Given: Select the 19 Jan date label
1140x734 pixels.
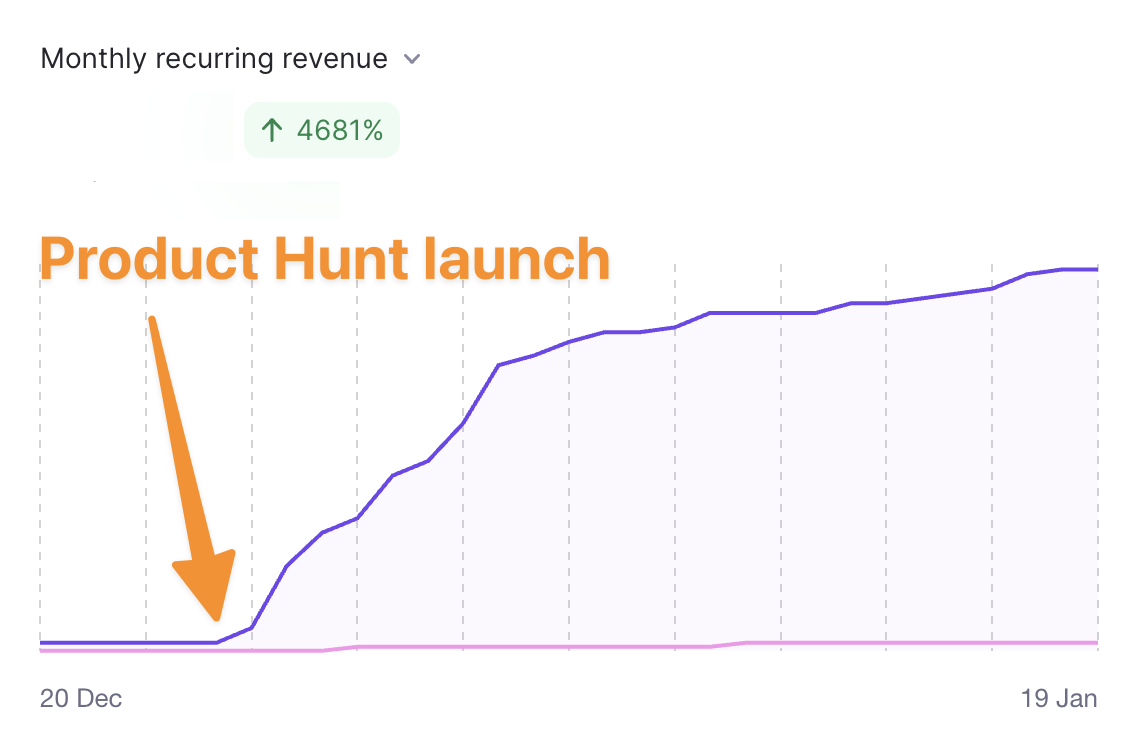Looking at the screenshot, I should pyautogui.click(x=1059, y=699).
